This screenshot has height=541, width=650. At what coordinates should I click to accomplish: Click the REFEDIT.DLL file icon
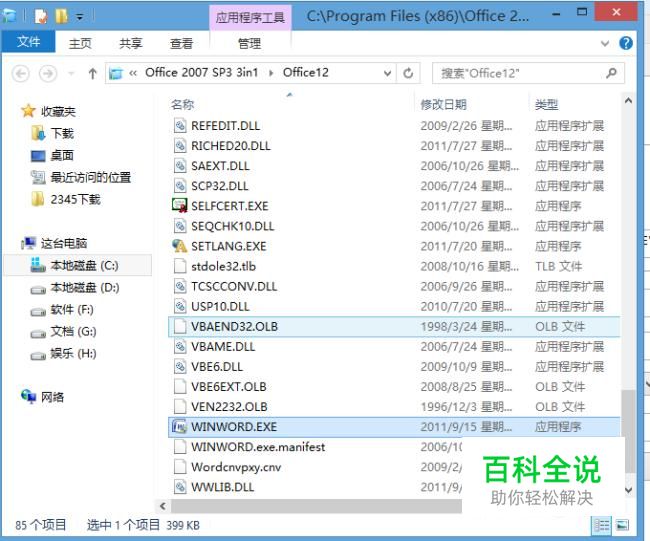tap(179, 125)
